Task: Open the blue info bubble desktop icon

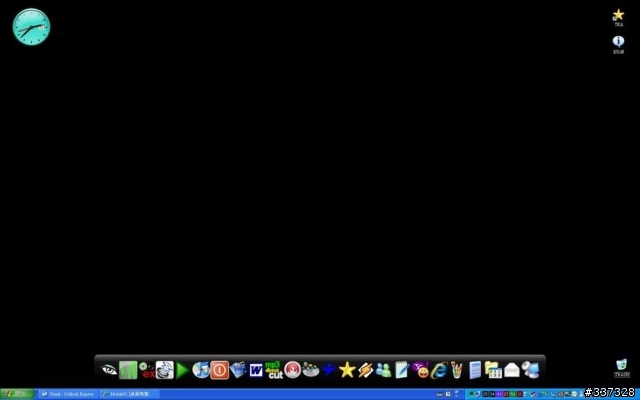Action: [x=618, y=44]
